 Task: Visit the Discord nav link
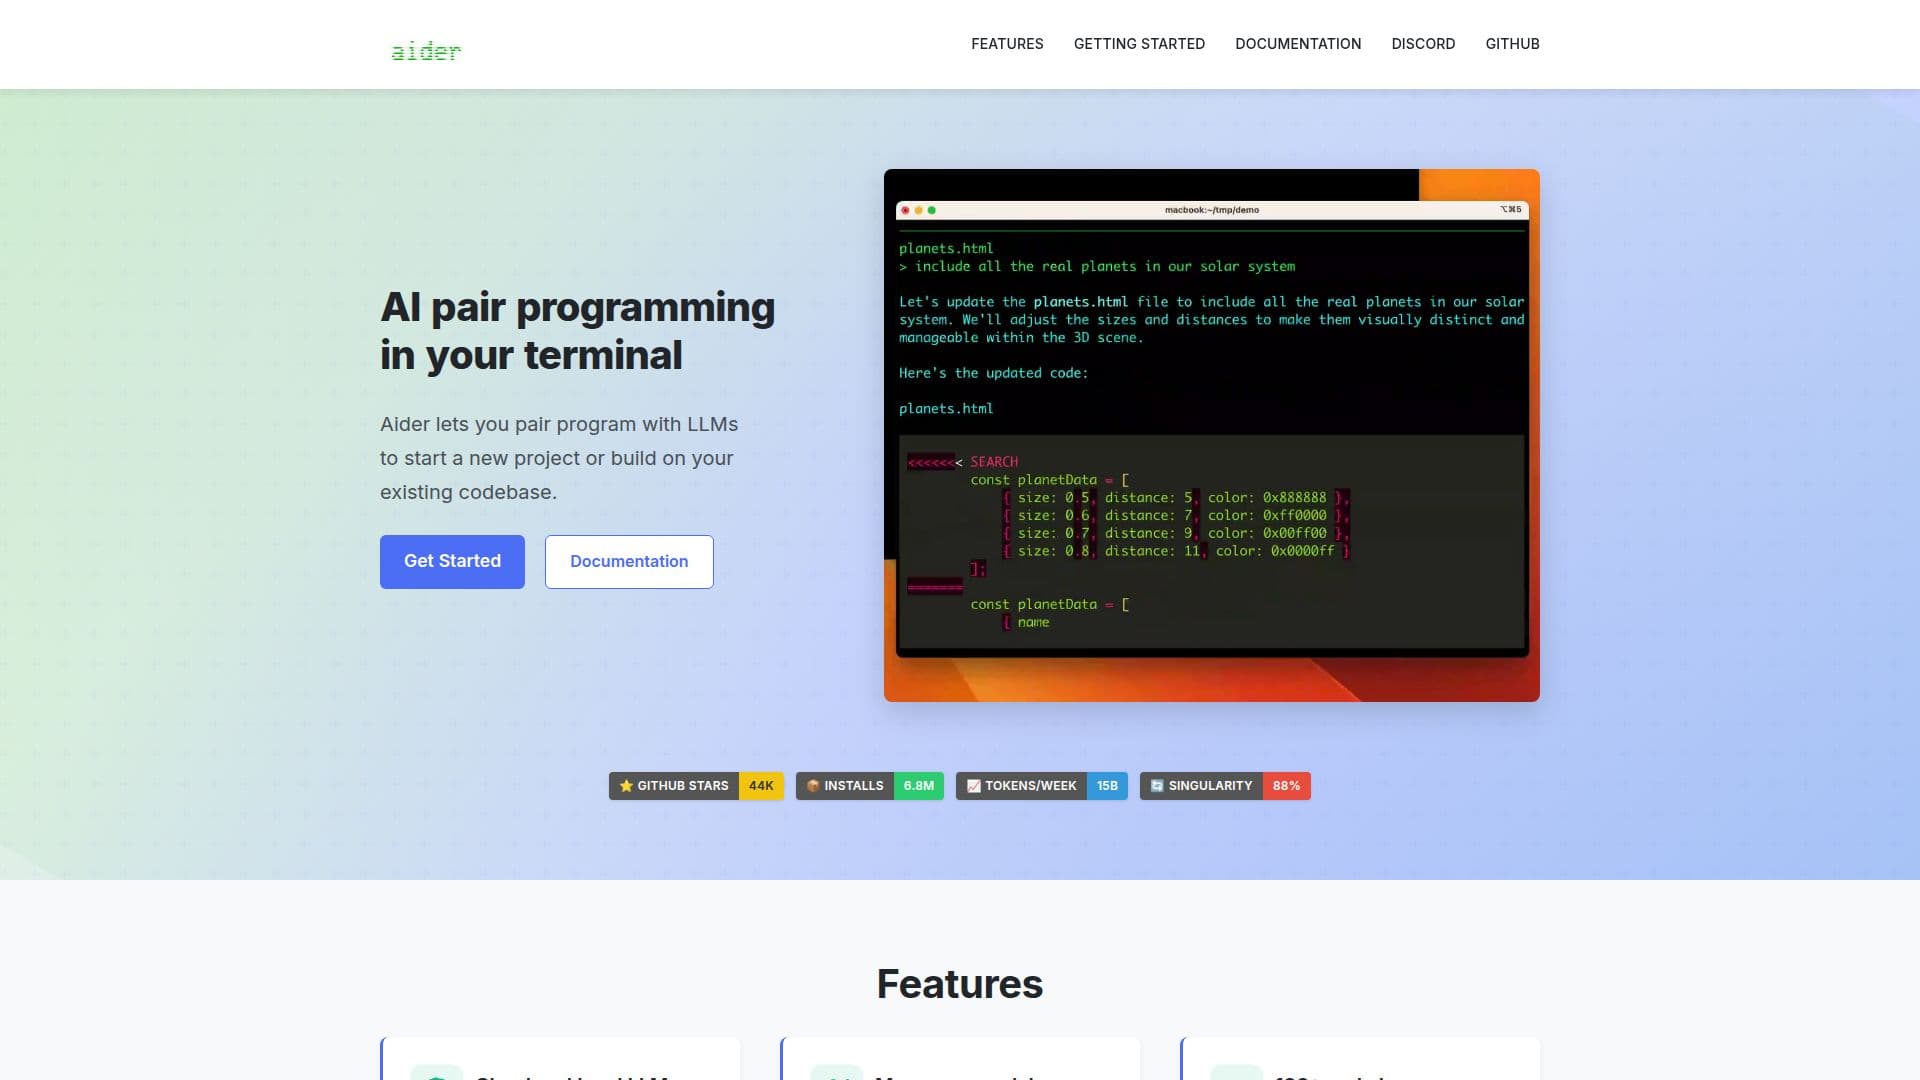point(1423,44)
